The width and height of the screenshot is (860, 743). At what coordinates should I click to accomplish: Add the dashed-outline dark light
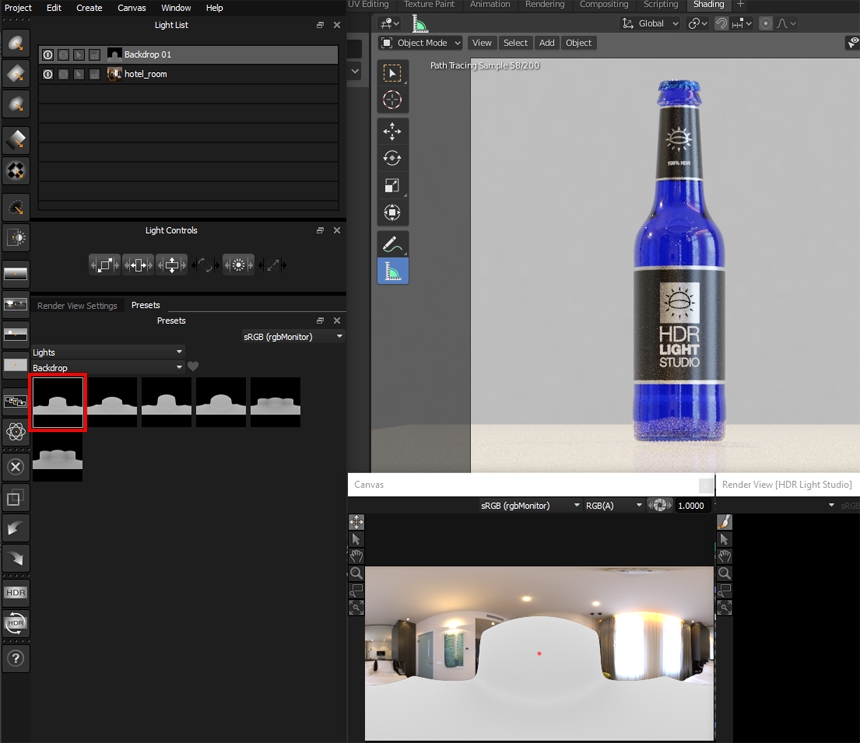(16, 207)
